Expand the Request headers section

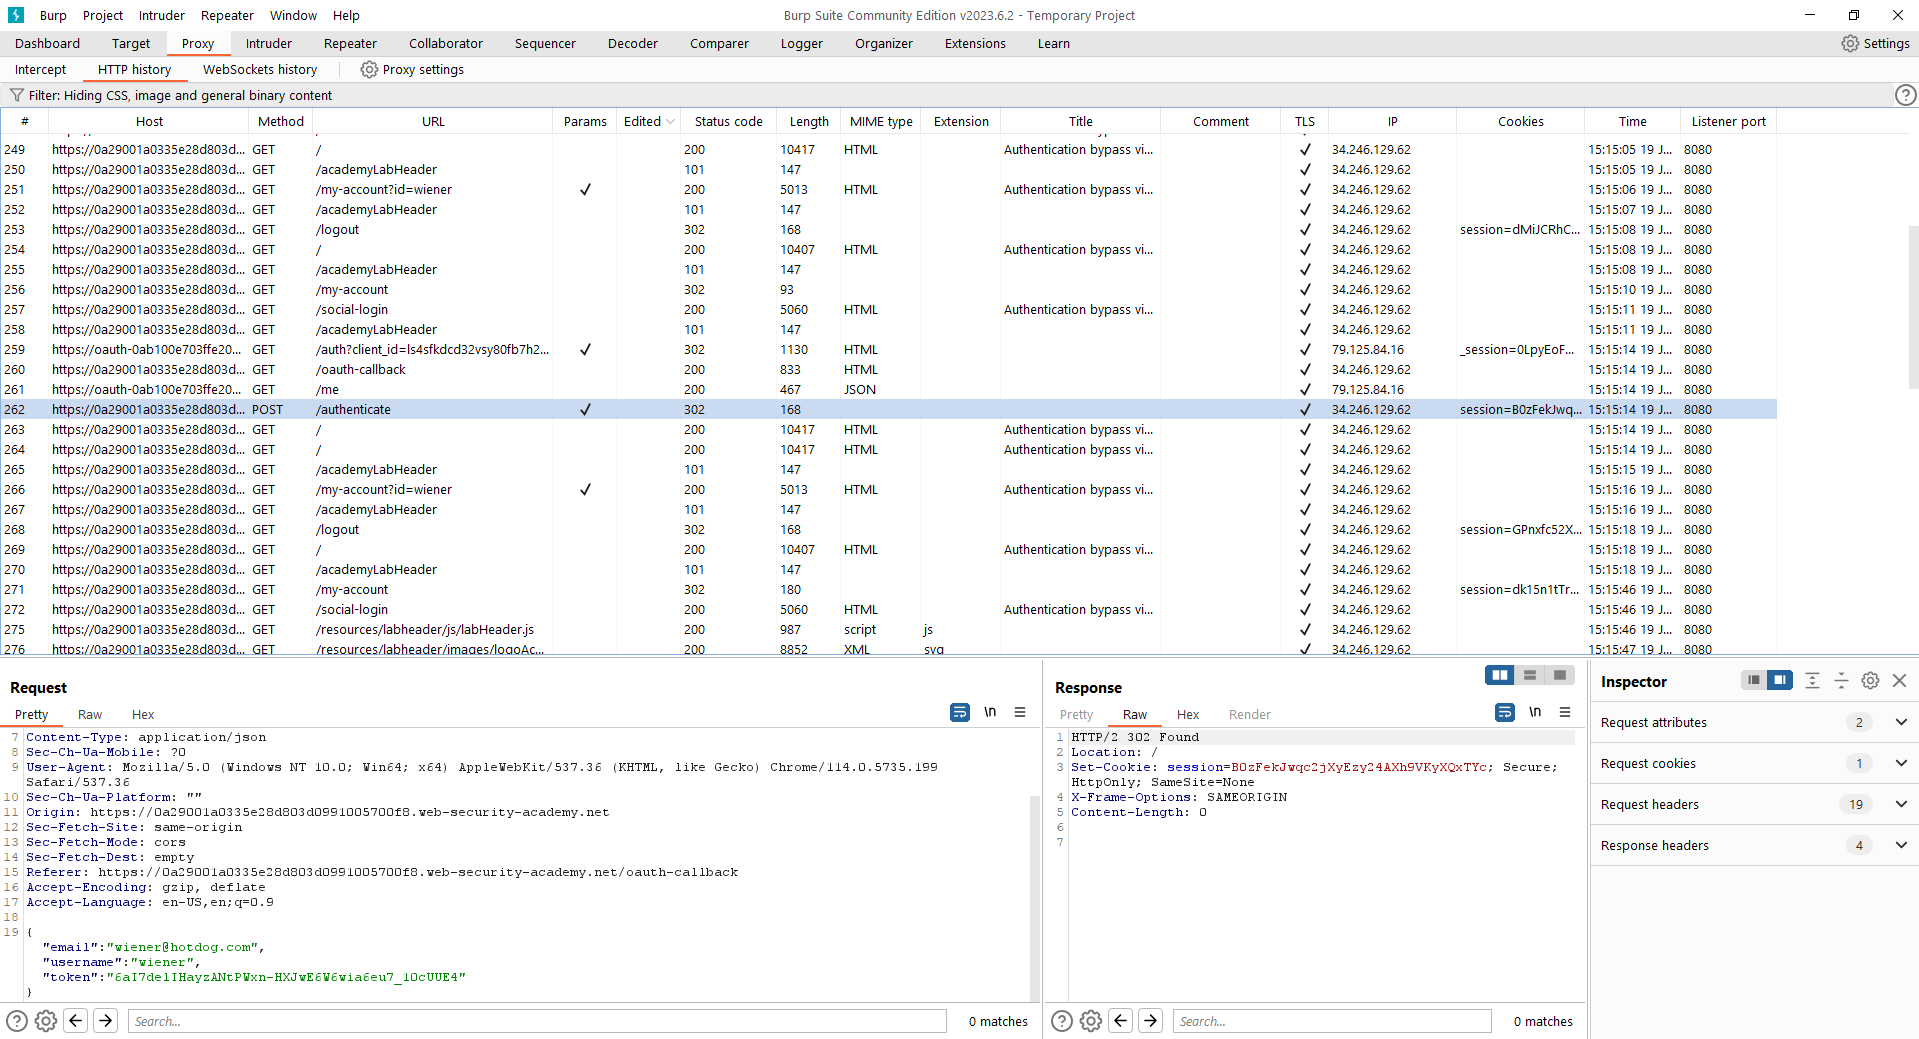pyautogui.click(x=1900, y=804)
